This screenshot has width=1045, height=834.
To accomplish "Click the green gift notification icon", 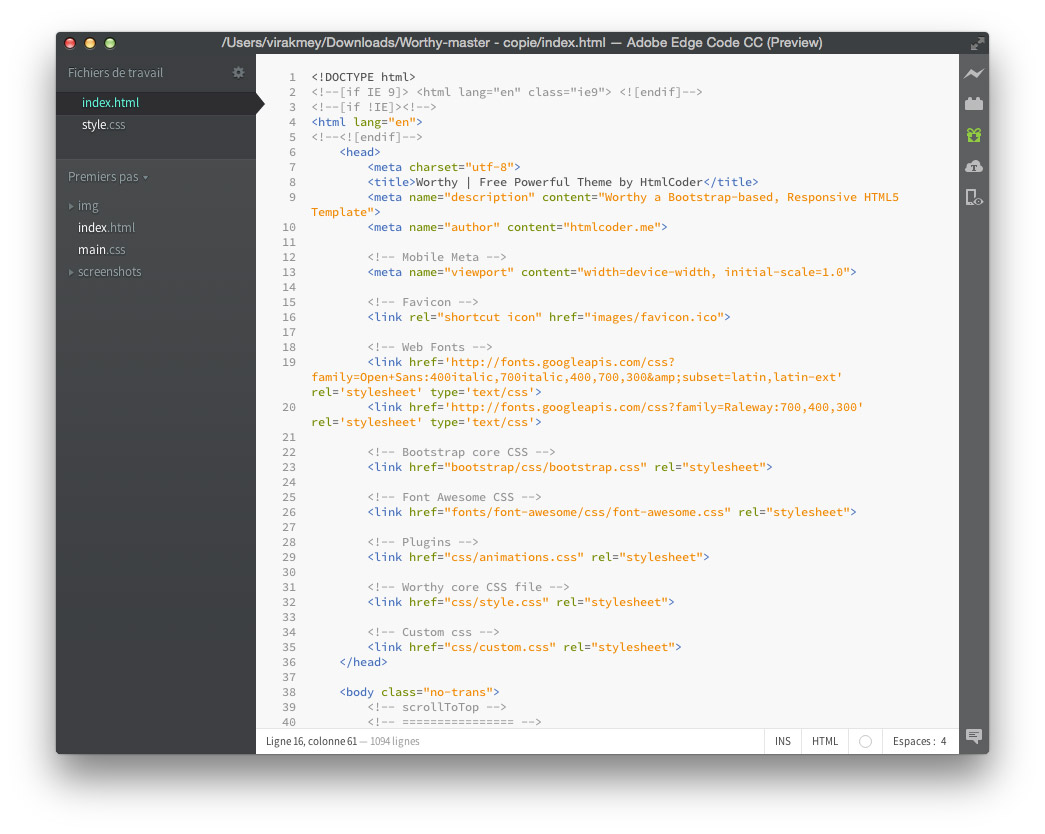I will pyautogui.click(x=974, y=135).
